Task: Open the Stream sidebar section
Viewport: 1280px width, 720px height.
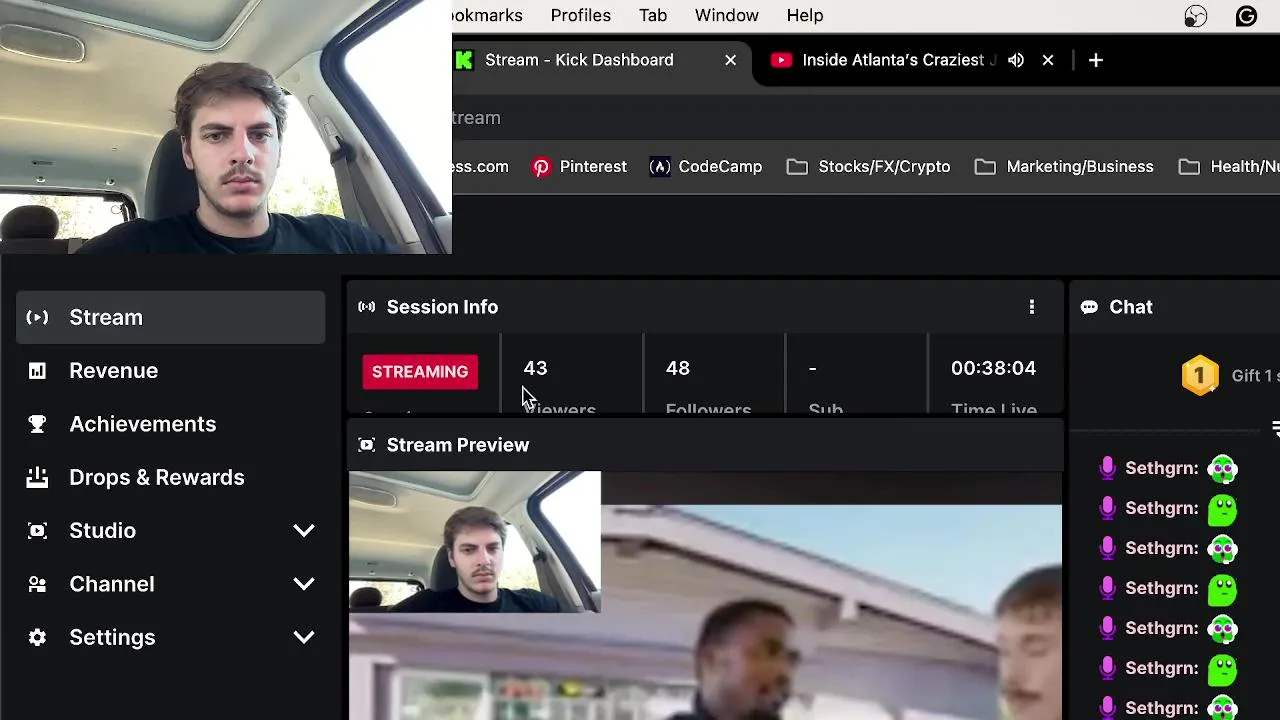Action: 170,317
